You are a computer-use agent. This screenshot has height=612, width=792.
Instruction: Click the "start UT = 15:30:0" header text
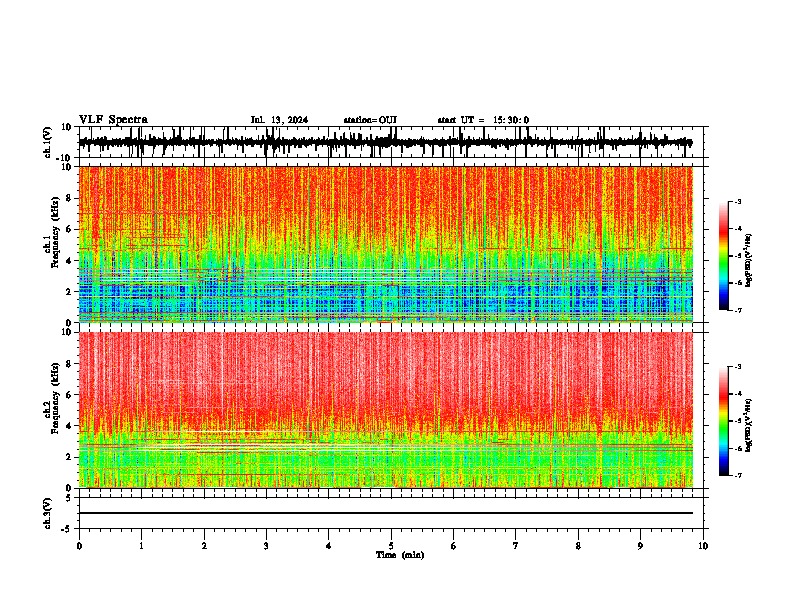coord(483,120)
